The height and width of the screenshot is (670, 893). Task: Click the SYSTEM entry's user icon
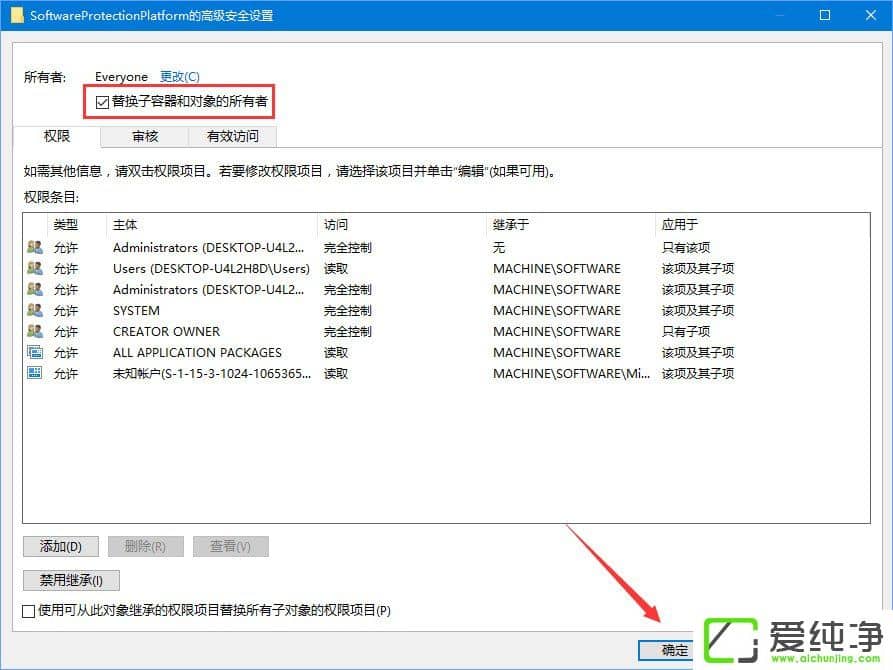(x=32, y=310)
